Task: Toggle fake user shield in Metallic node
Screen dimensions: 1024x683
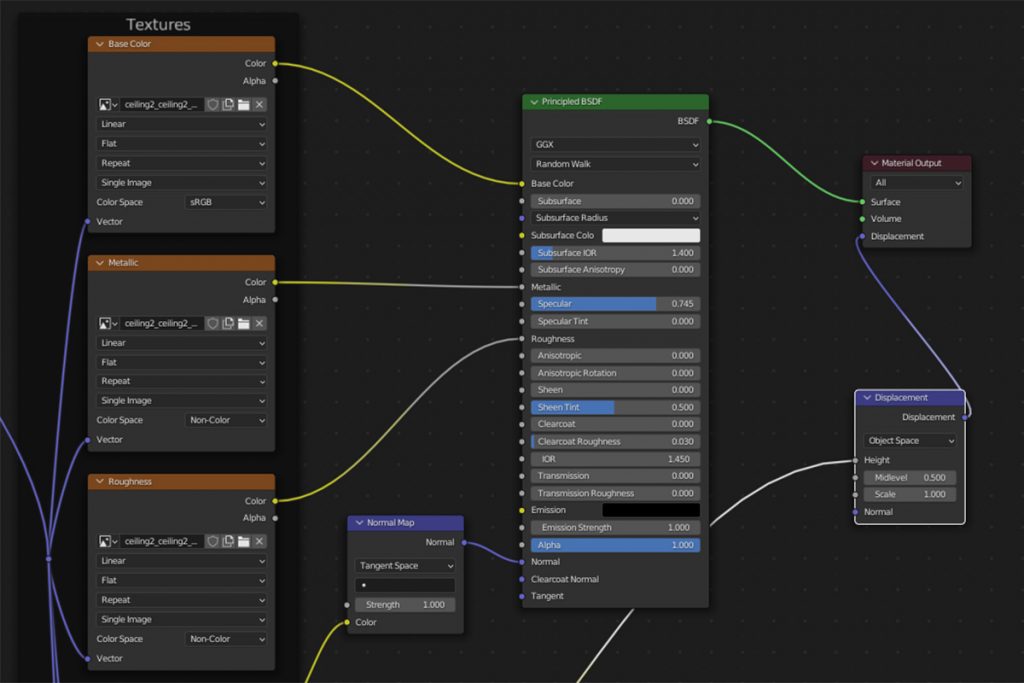Action: point(212,323)
